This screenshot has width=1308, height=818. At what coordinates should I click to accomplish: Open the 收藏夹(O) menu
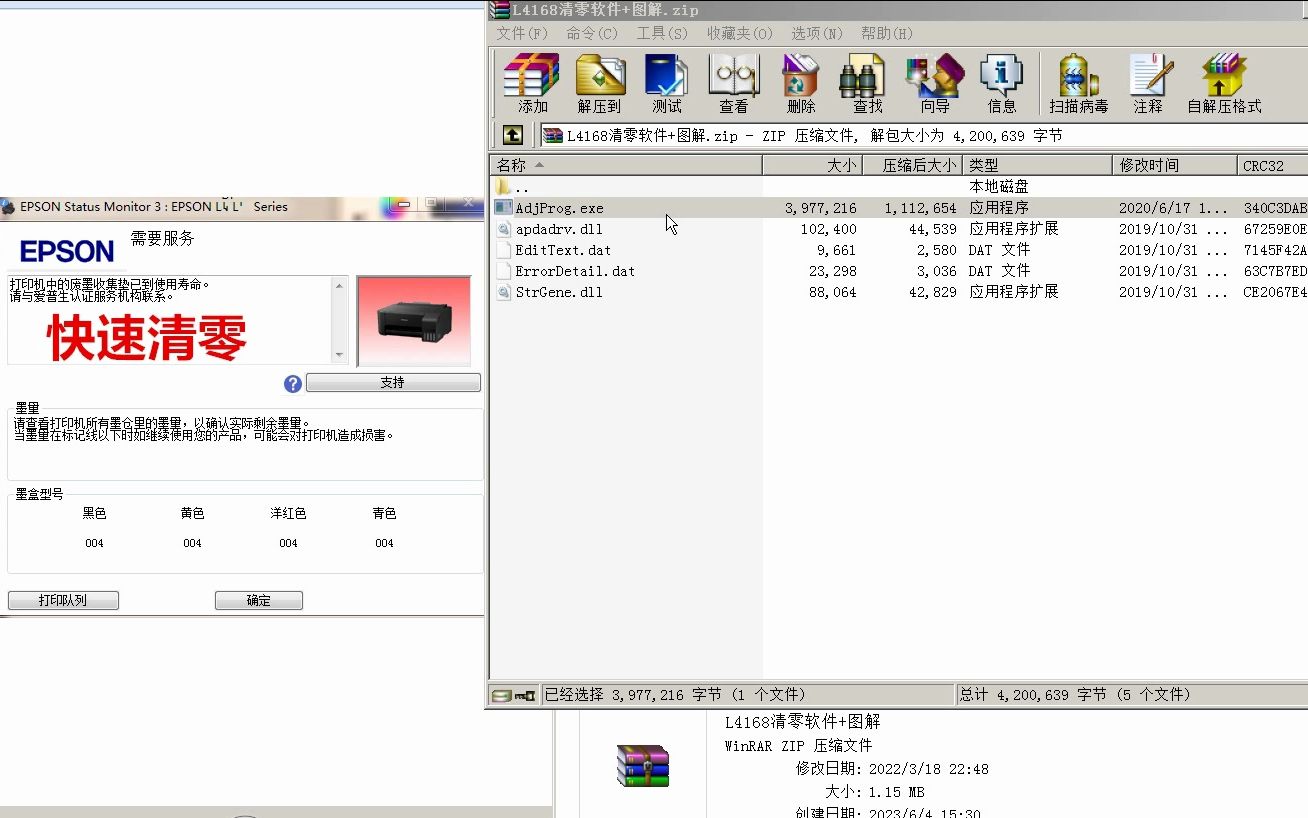click(740, 33)
